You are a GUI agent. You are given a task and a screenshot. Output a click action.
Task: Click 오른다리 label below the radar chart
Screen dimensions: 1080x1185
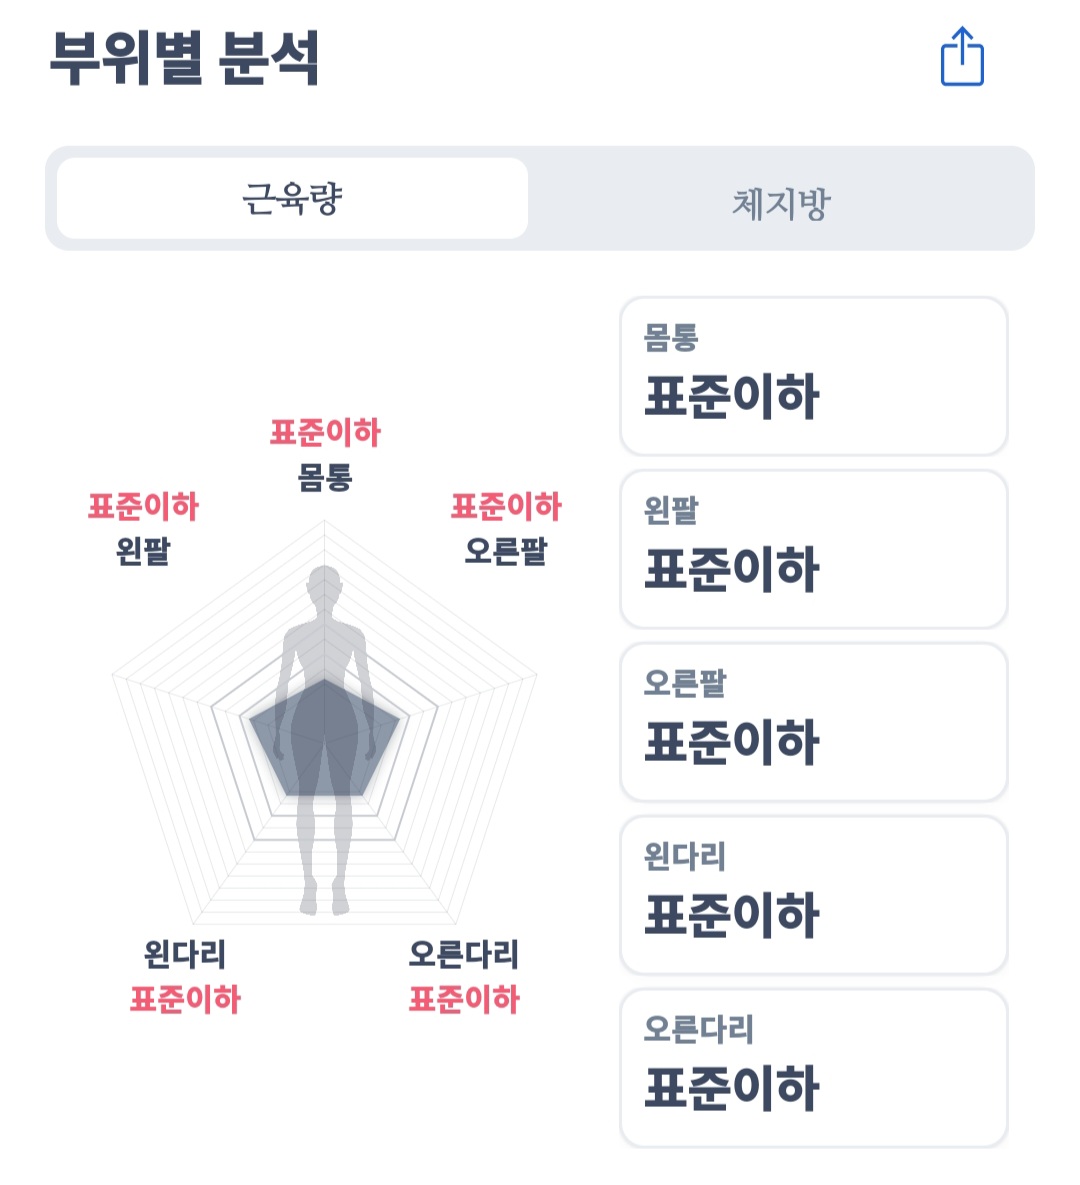[463, 954]
